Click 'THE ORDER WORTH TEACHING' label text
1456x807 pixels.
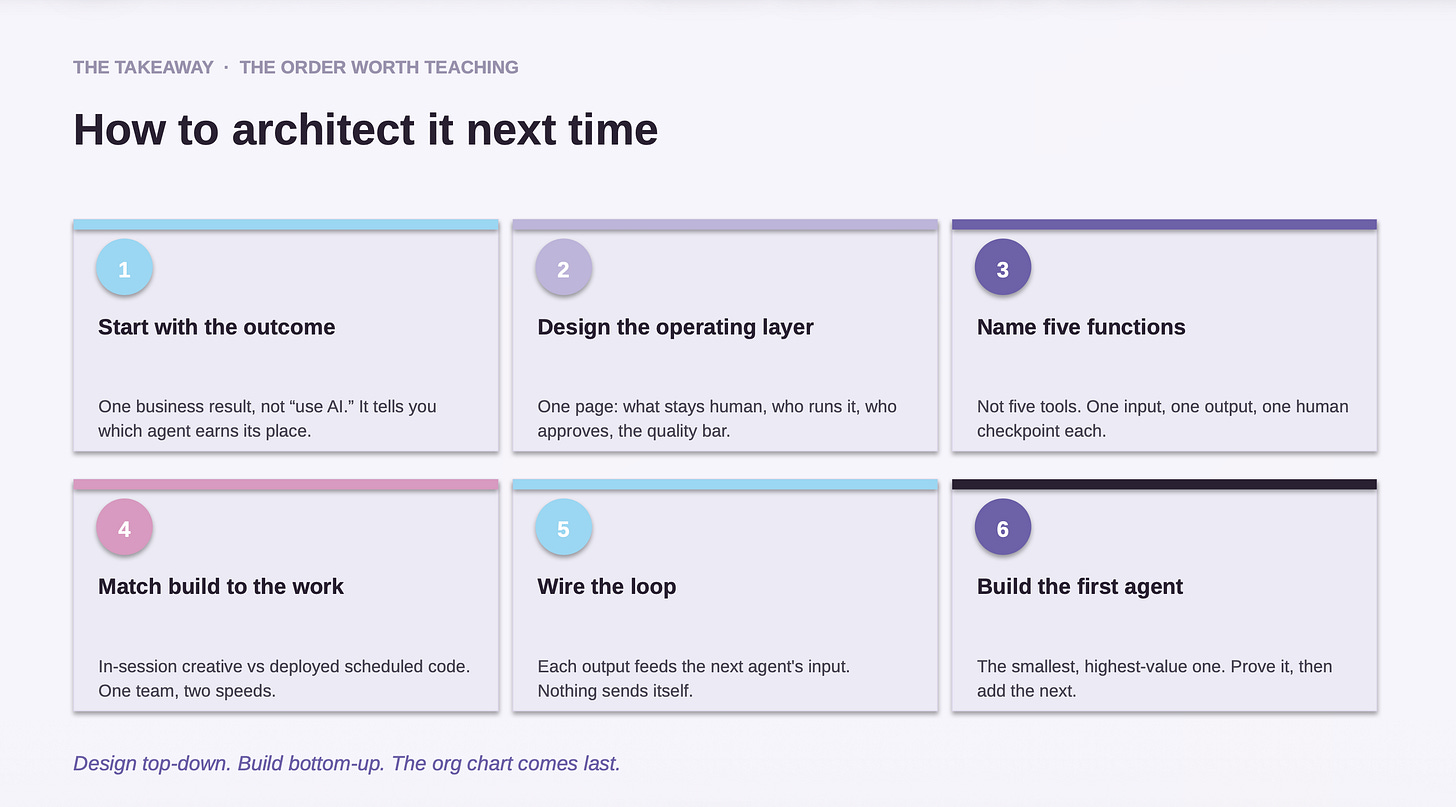pyautogui.click(x=379, y=67)
